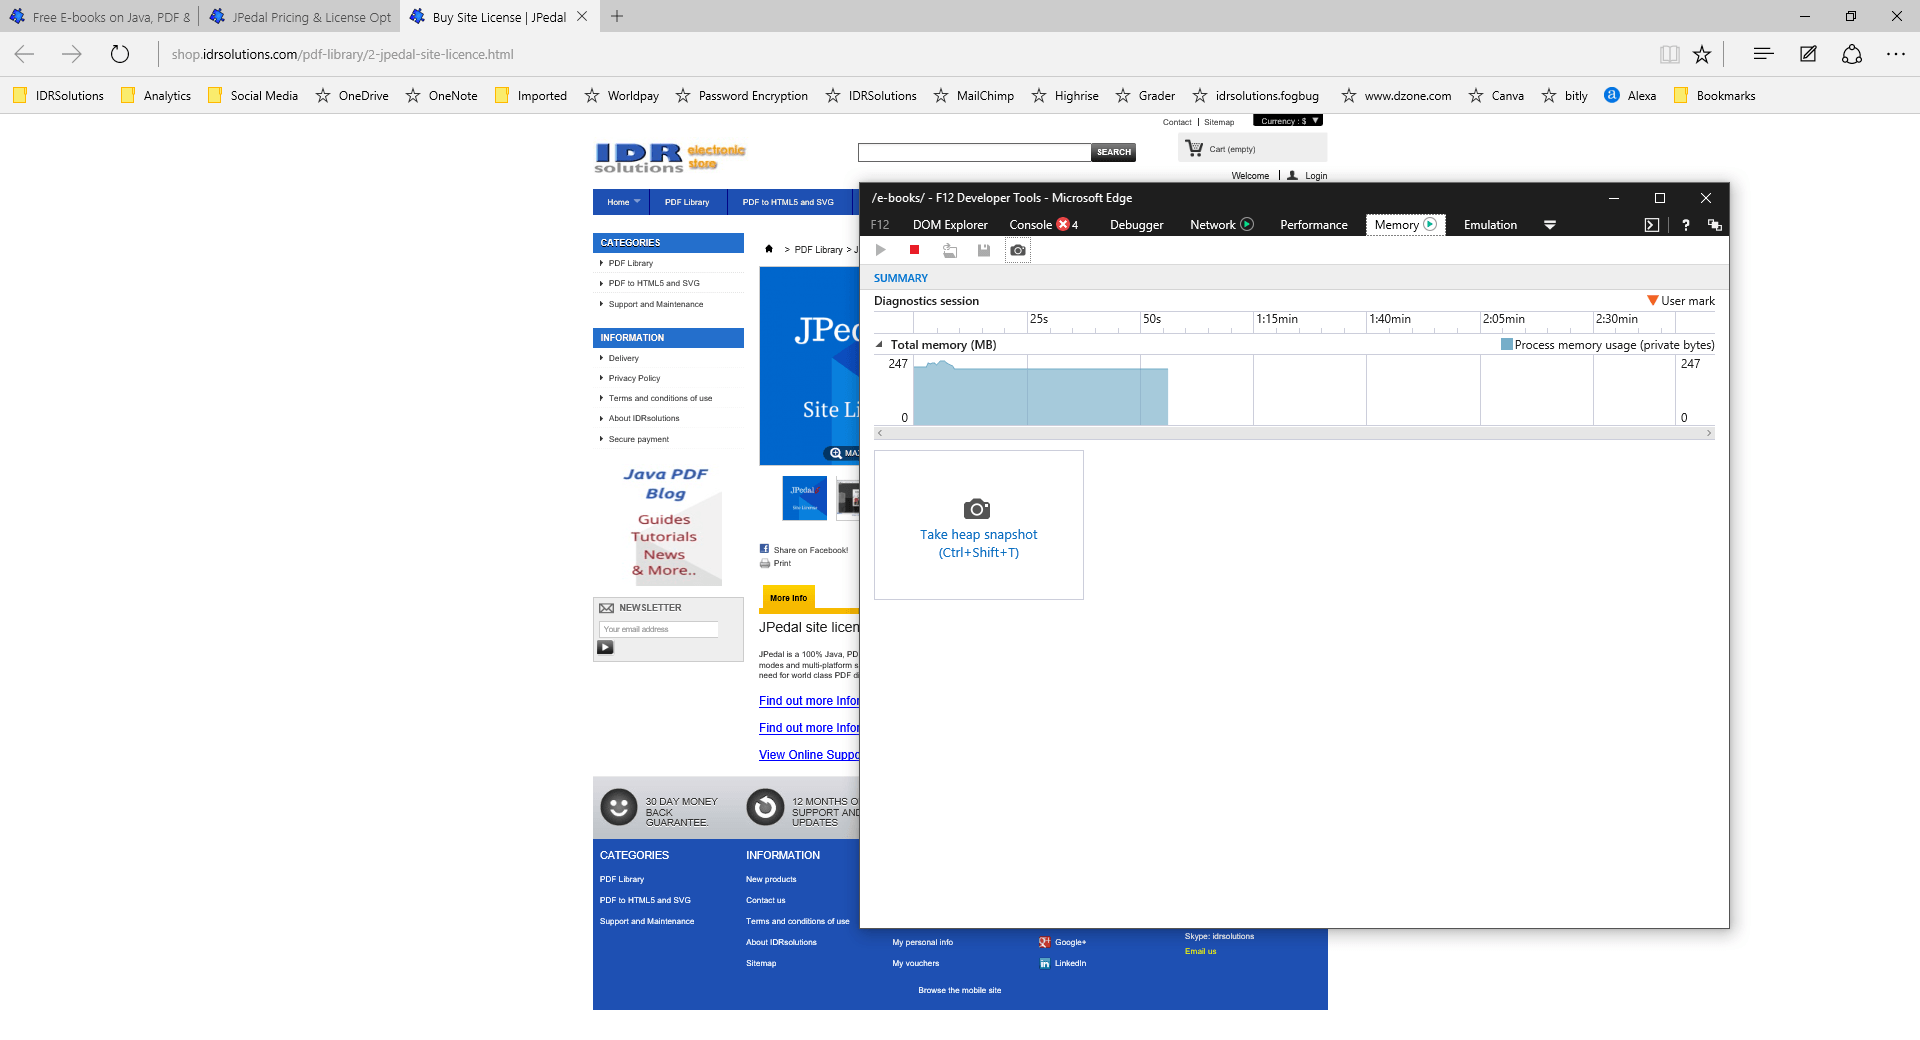1920x1040 pixels.
Task: Click the camera heap snapshot toolbar icon
Action: [x=1018, y=250]
